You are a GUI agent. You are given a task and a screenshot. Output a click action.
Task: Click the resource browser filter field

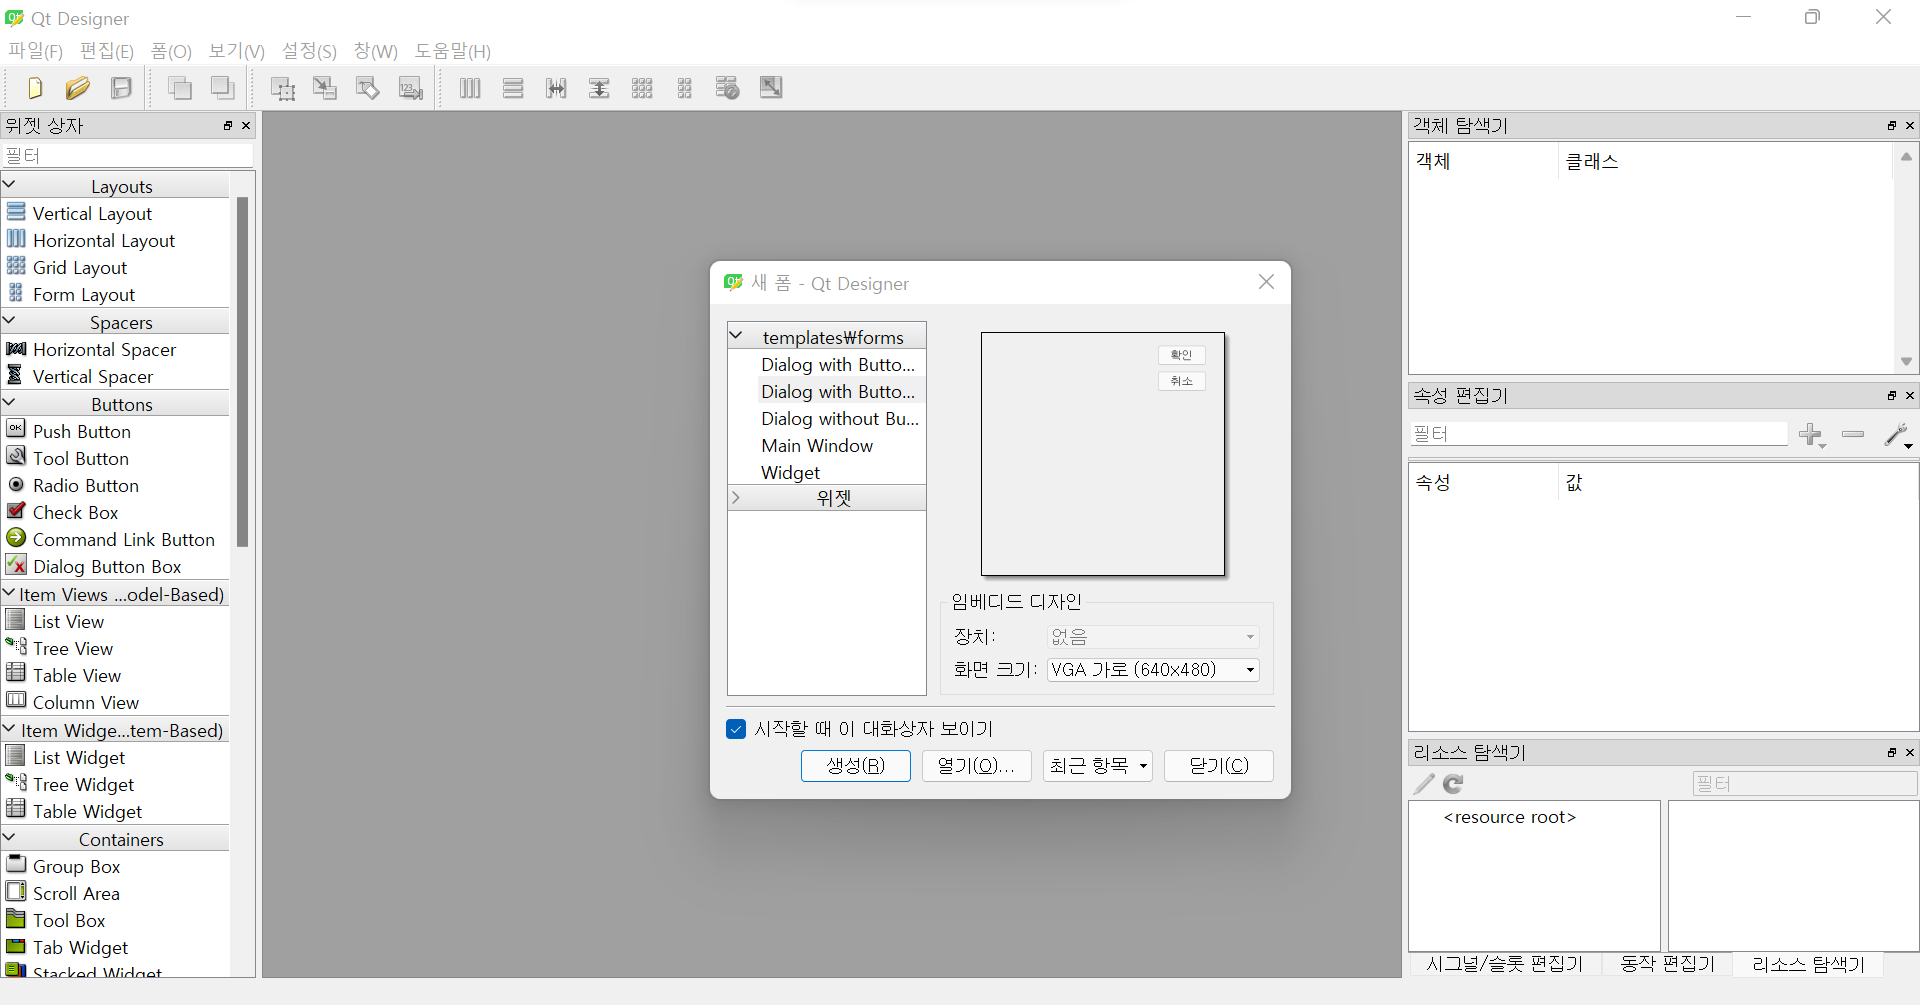1805,784
